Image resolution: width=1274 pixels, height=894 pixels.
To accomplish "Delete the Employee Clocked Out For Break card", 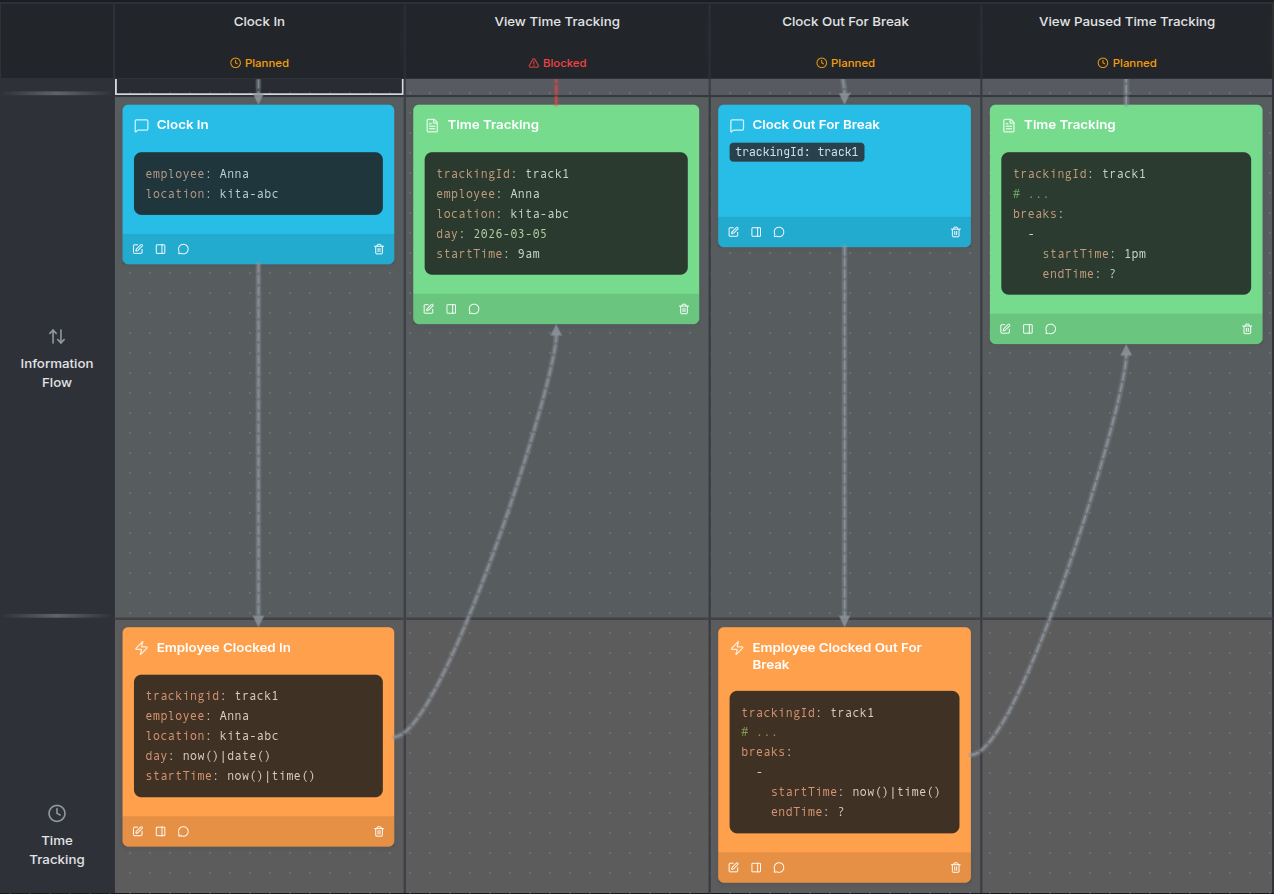I will coord(955,868).
